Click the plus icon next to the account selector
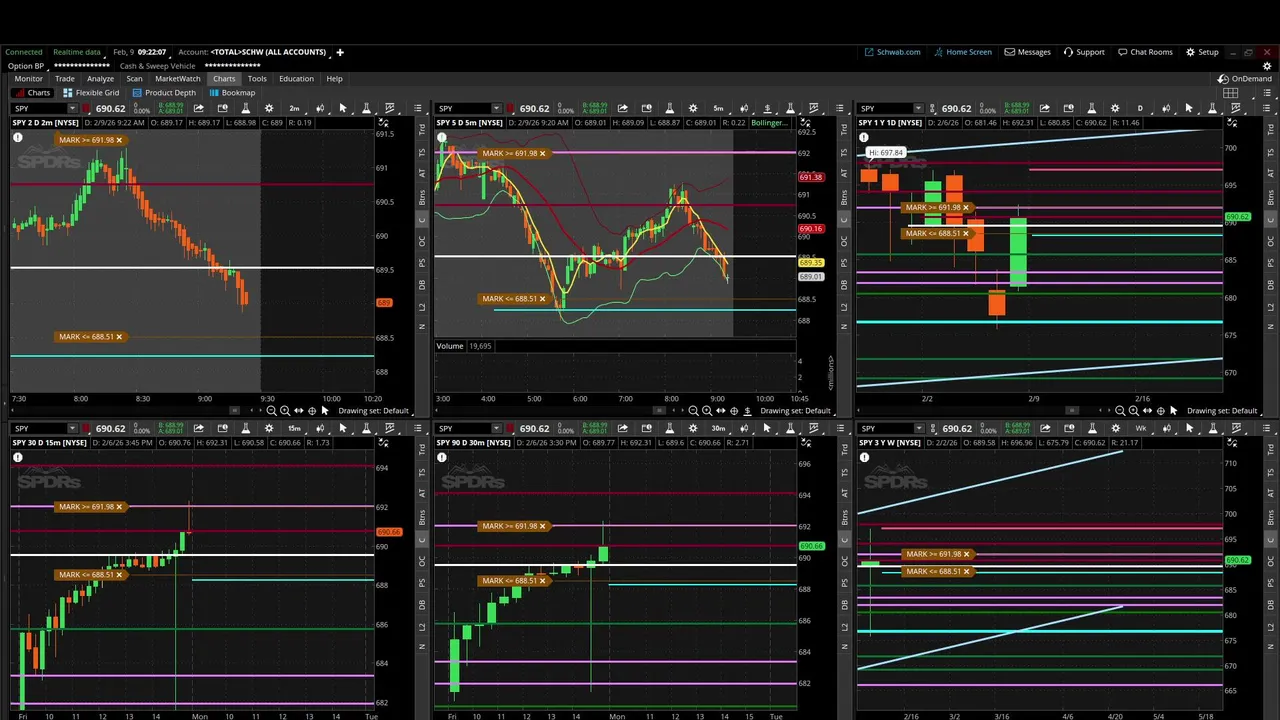This screenshot has height=720, width=1280. (339, 52)
